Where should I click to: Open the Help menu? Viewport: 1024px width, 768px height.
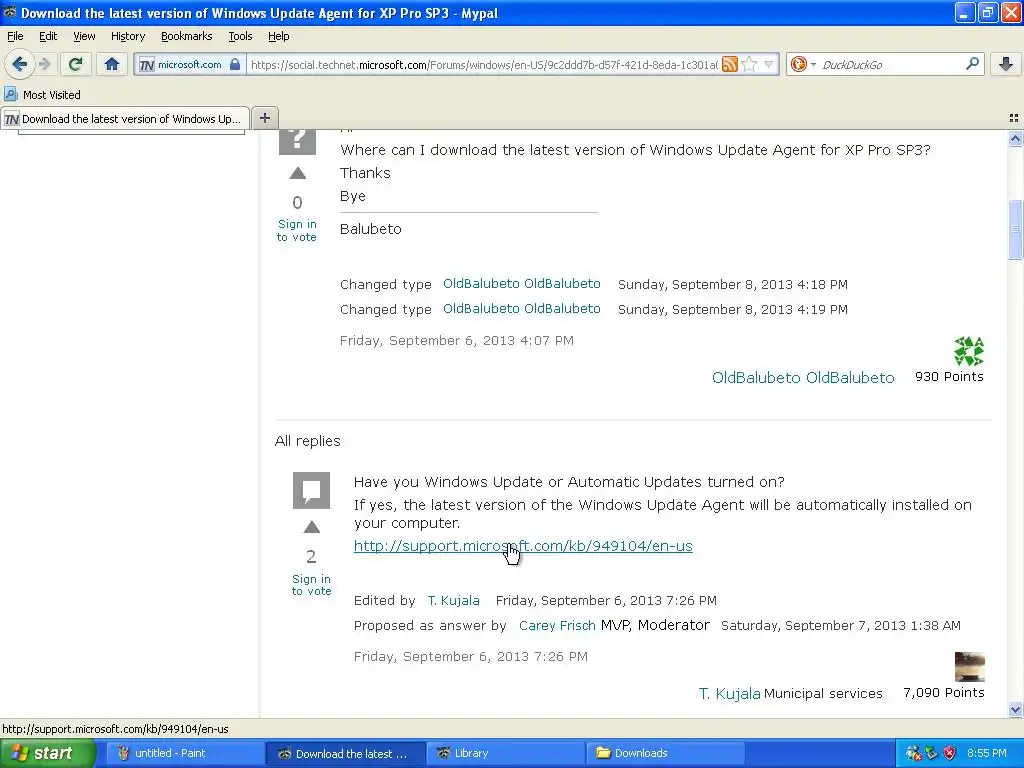(x=278, y=36)
